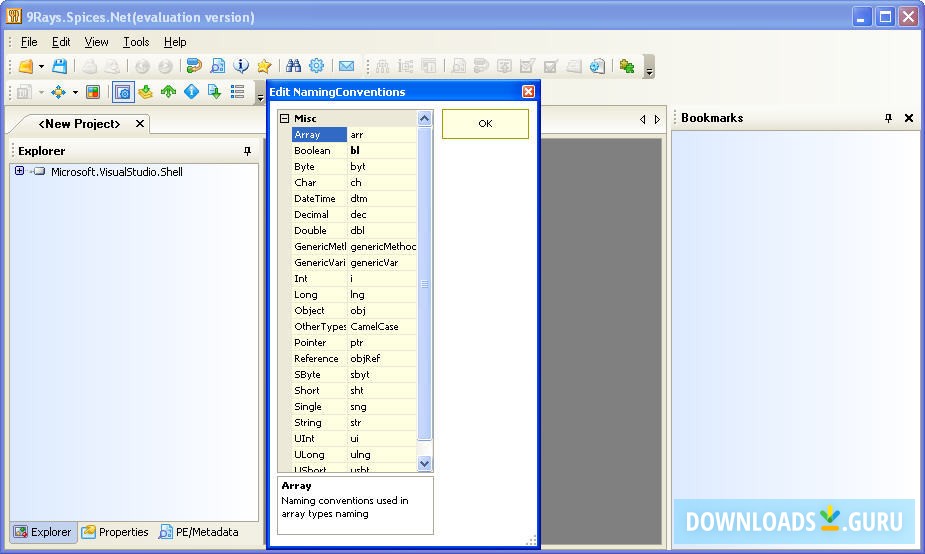Click the yellow star favorites icon
This screenshot has width=925, height=554.
tap(264, 66)
